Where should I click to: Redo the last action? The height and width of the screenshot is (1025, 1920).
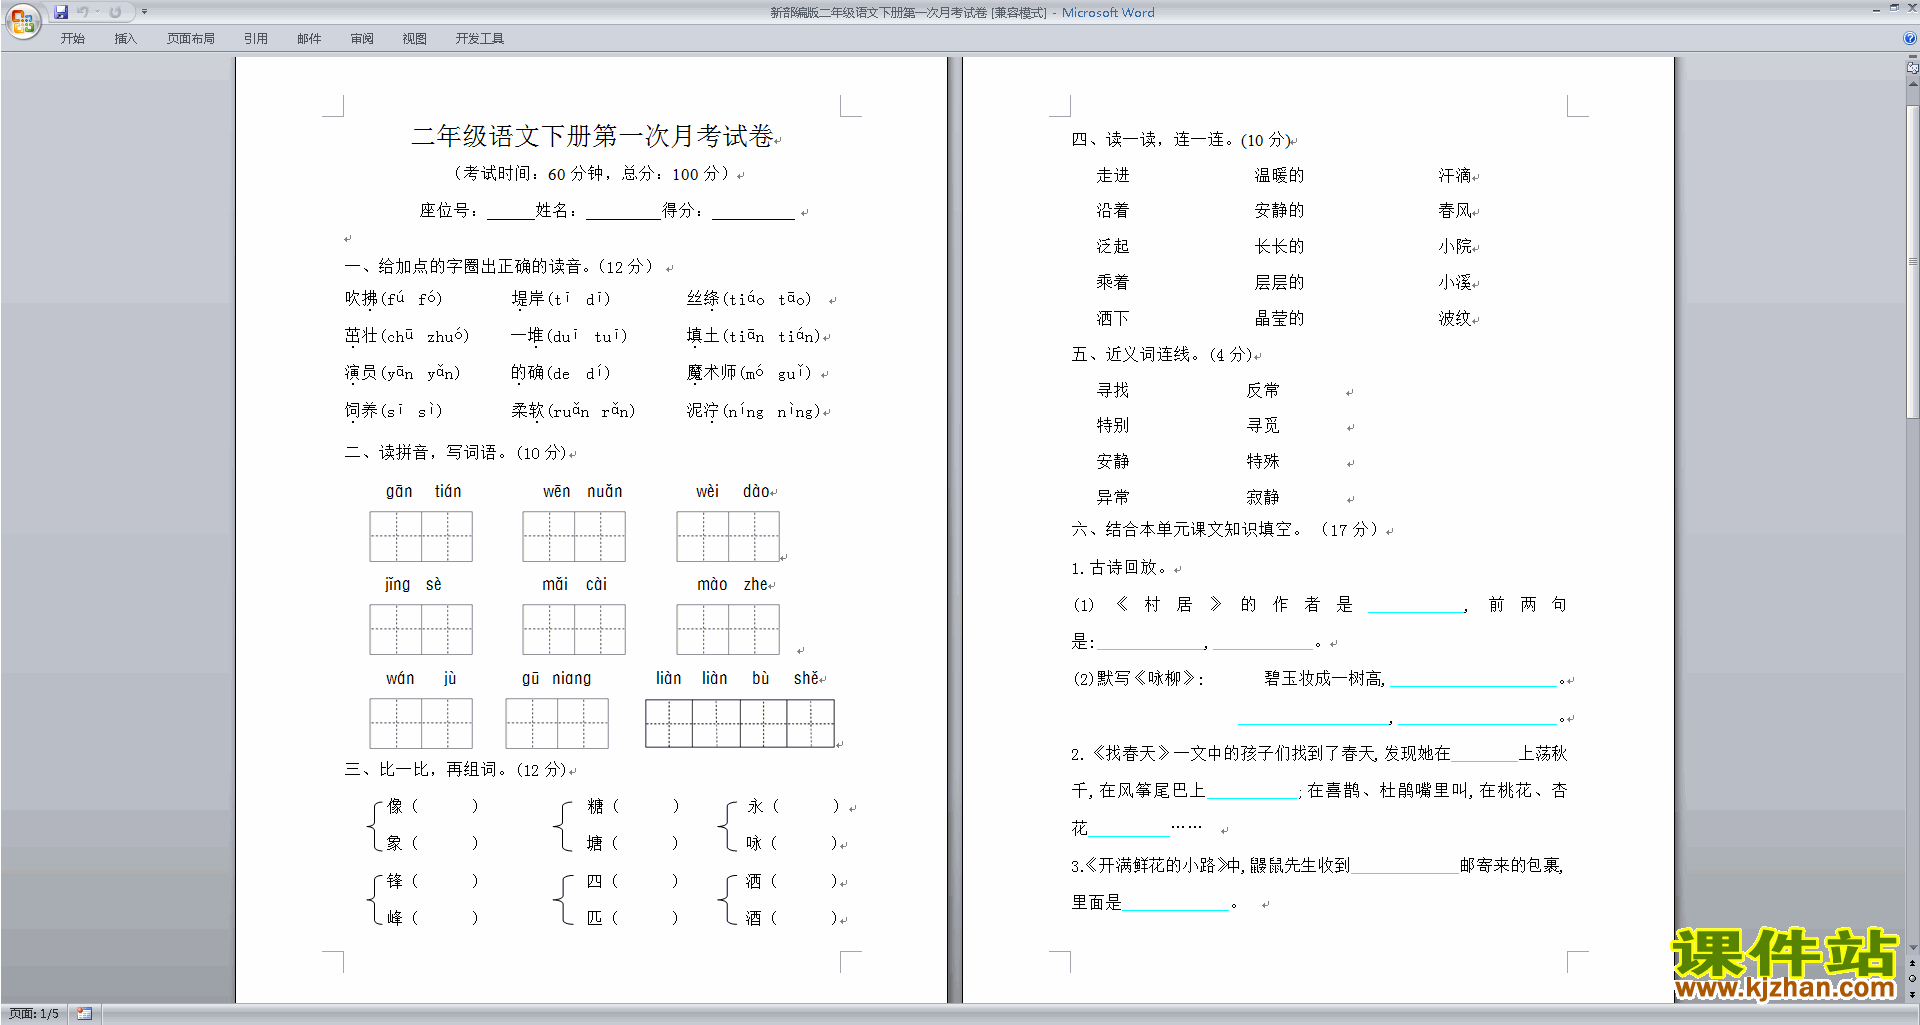(116, 12)
